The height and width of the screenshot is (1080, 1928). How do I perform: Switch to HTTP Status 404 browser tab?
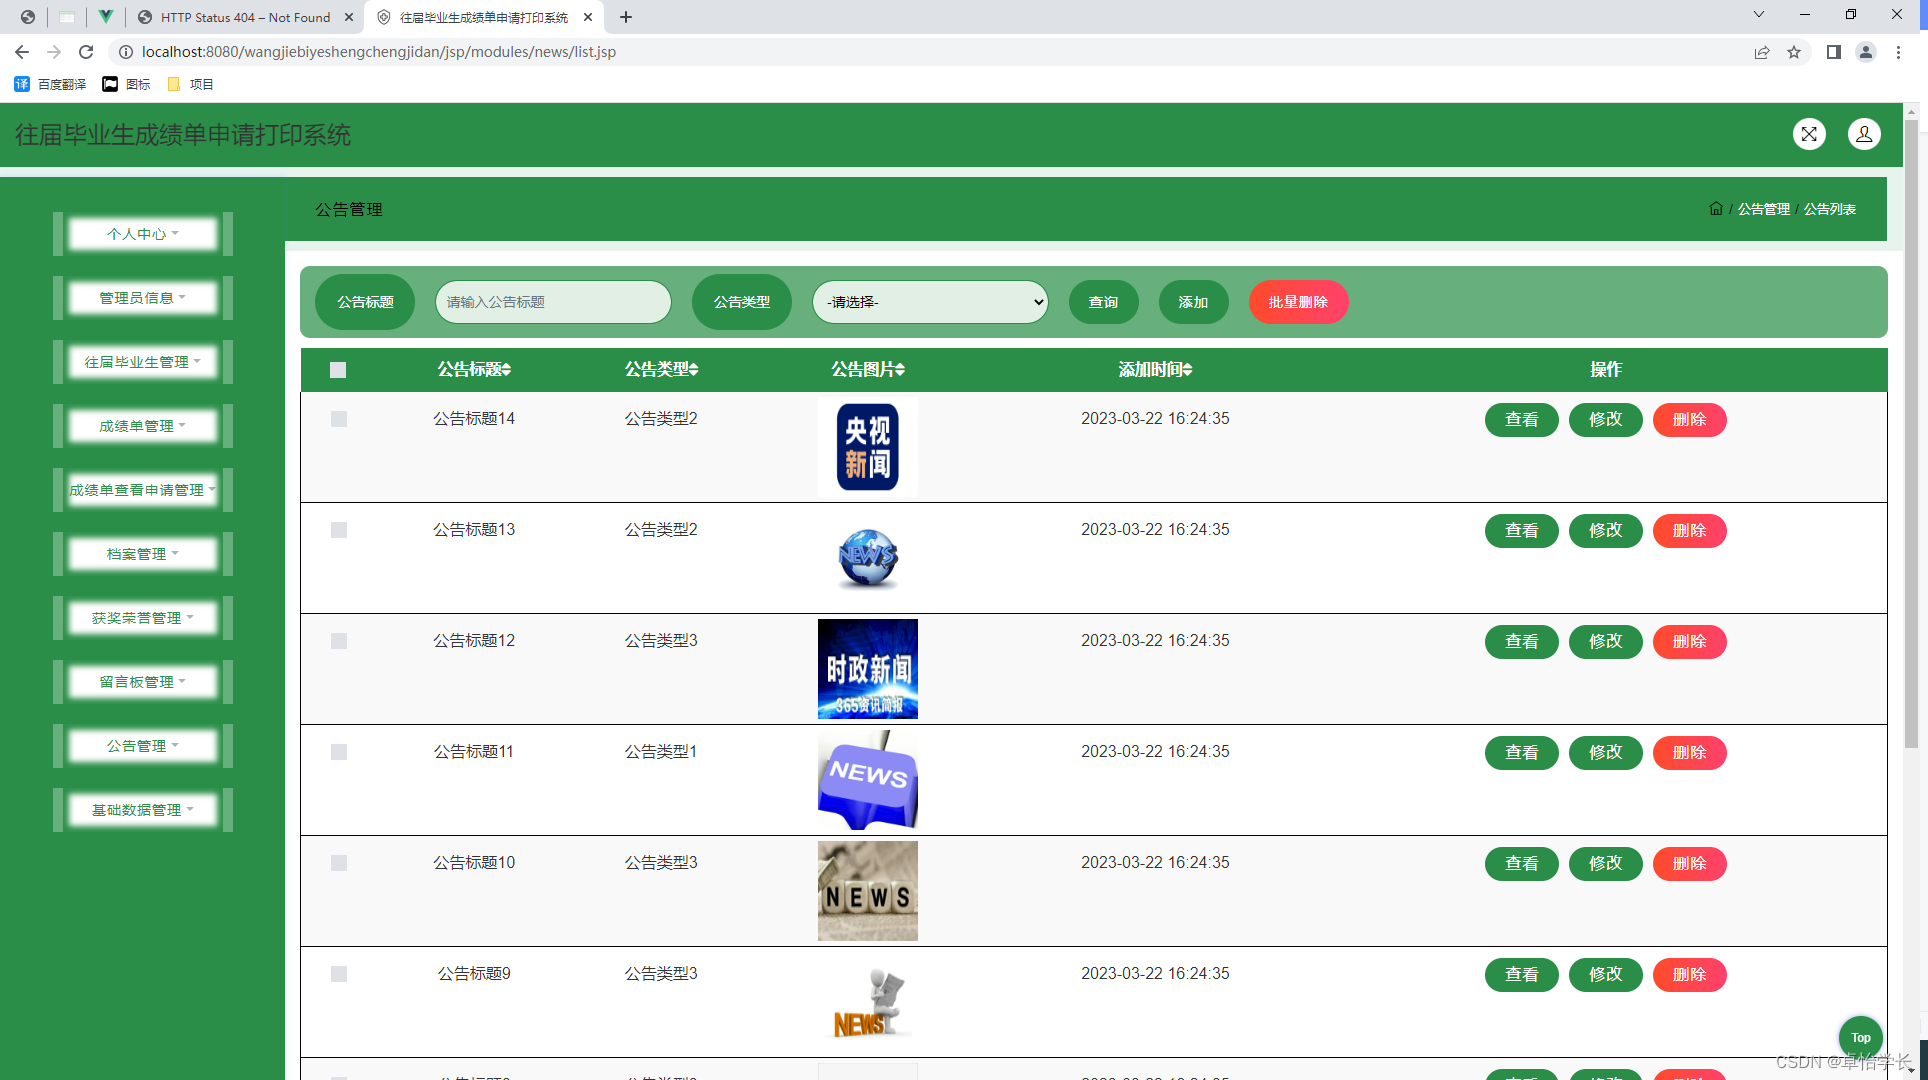(x=245, y=17)
